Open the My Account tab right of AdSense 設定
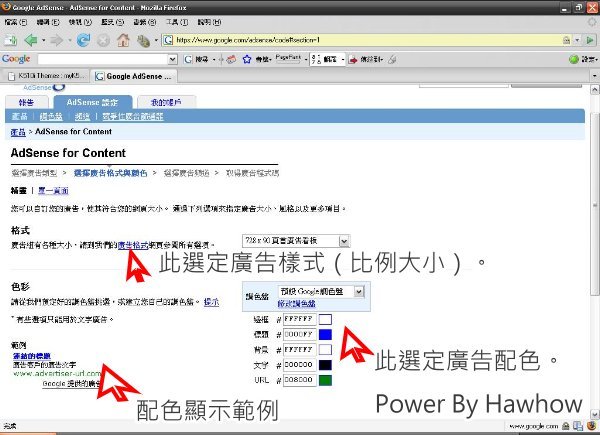 coord(166,102)
